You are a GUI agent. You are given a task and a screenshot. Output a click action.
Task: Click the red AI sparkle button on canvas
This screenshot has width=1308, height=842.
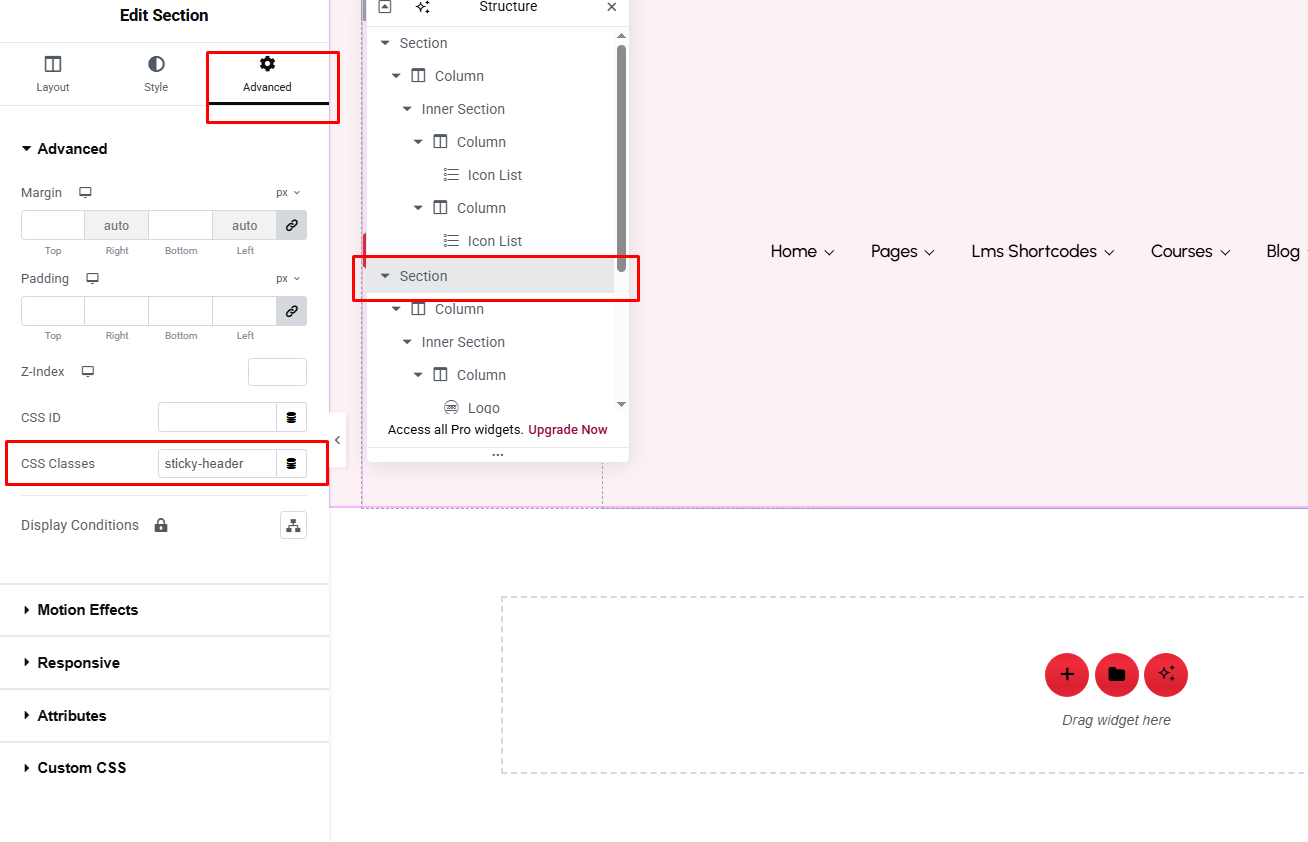1166,675
